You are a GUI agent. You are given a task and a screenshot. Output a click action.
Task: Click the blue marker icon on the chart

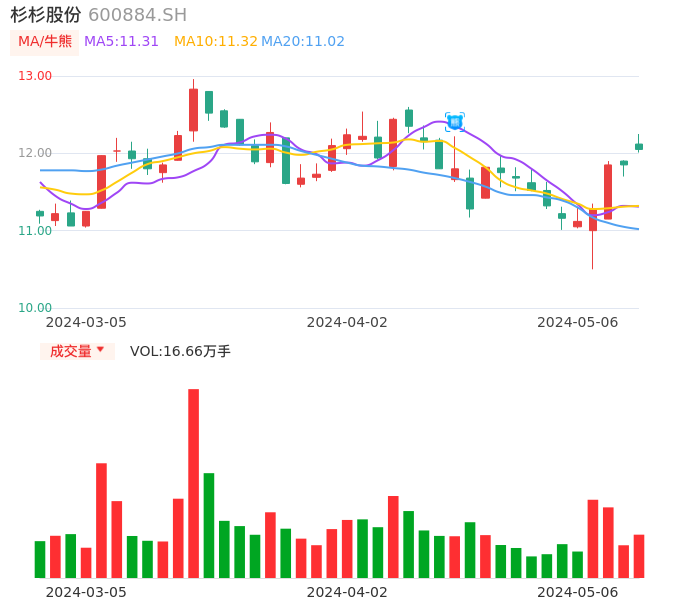(455, 122)
